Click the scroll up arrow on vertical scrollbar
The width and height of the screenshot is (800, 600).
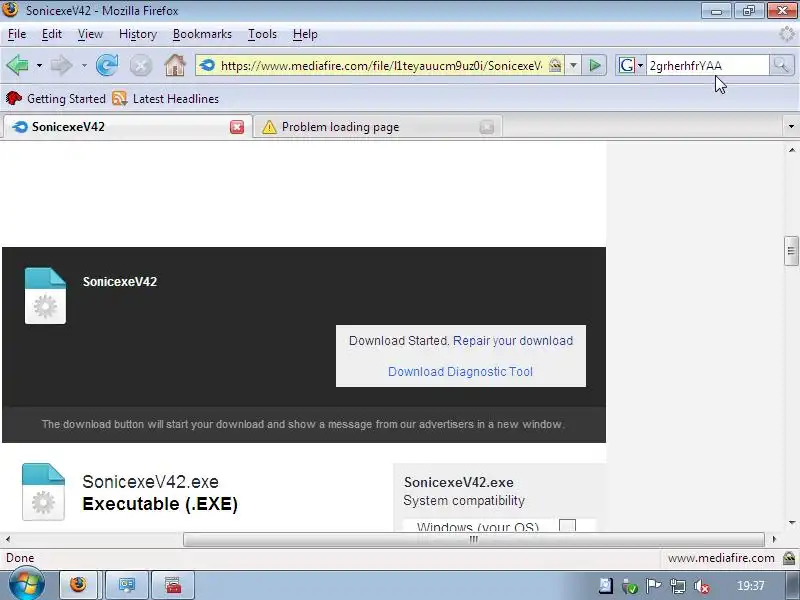(x=791, y=150)
